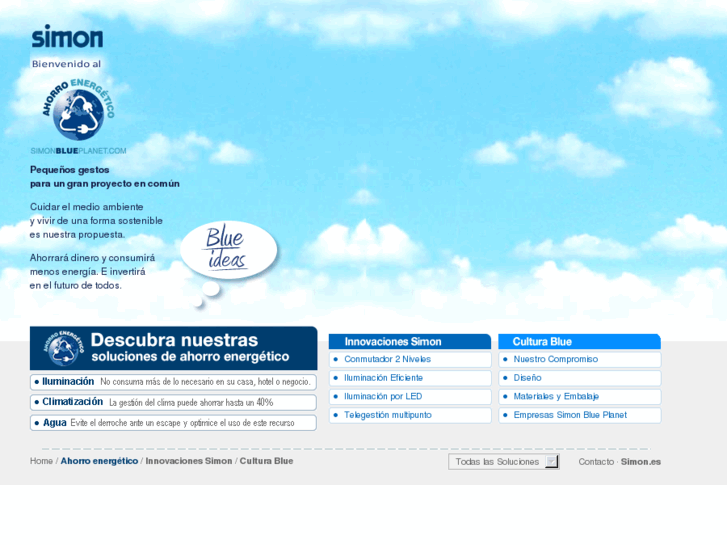Open the Todas las Soluciones dropdown arrow
727x545 pixels.
(x=551, y=462)
